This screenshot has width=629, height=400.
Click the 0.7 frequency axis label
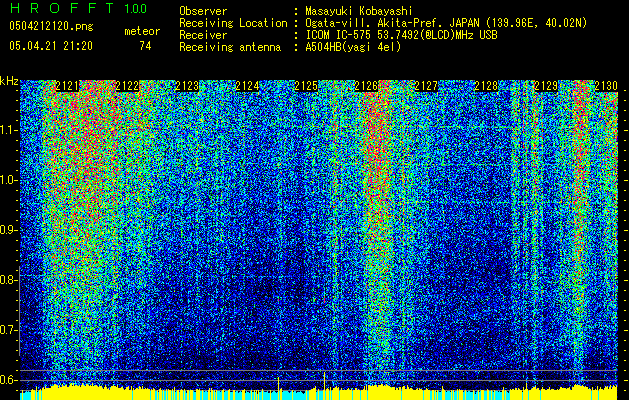tap(8, 330)
